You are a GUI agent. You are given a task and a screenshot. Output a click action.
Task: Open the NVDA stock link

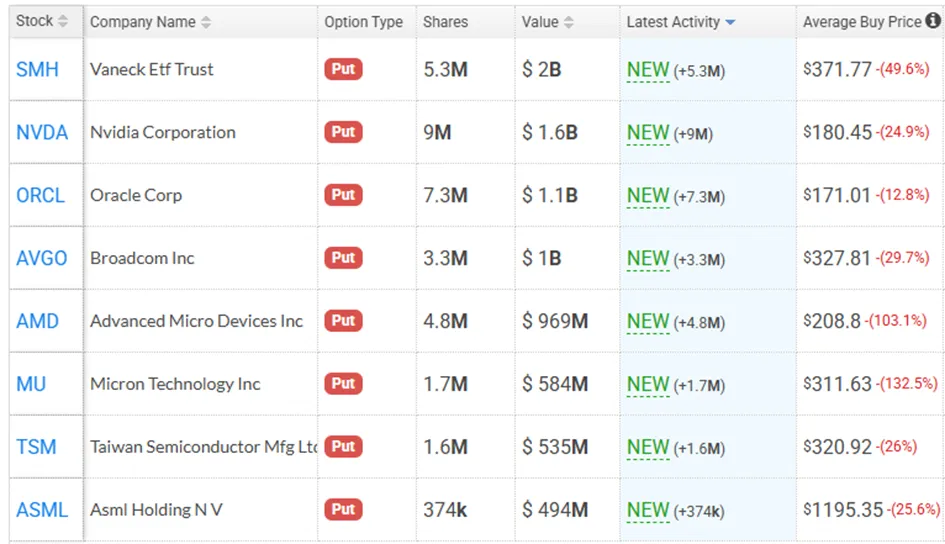[42, 133]
